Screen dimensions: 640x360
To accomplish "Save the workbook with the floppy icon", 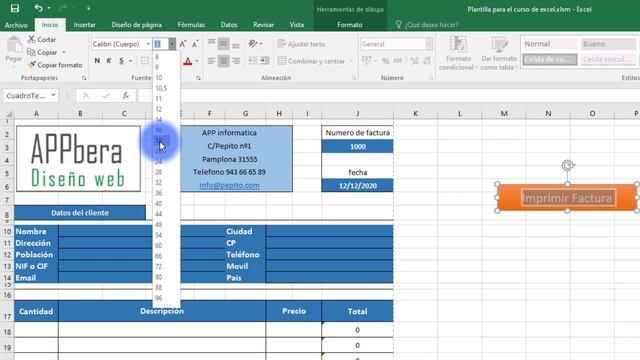I will (15, 8).
